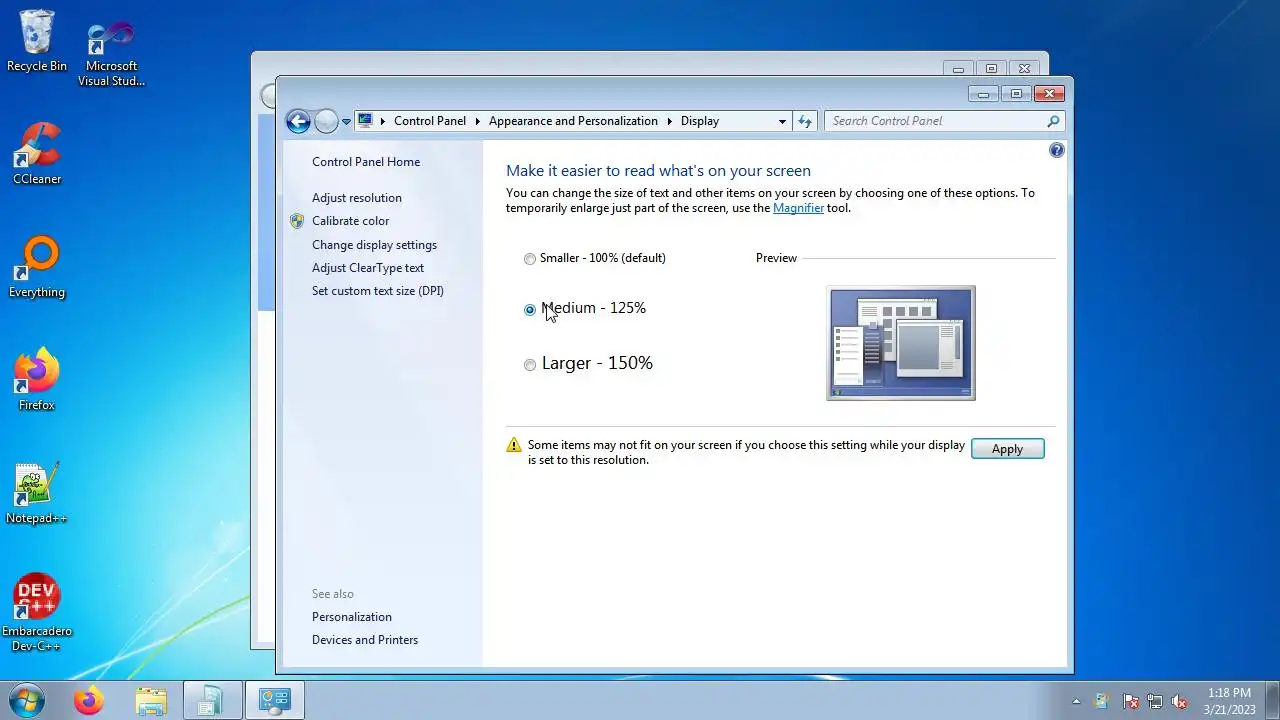Viewport: 1280px width, 720px height.
Task: Select Smaller - 100% (default) radio
Action: tap(530, 259)
